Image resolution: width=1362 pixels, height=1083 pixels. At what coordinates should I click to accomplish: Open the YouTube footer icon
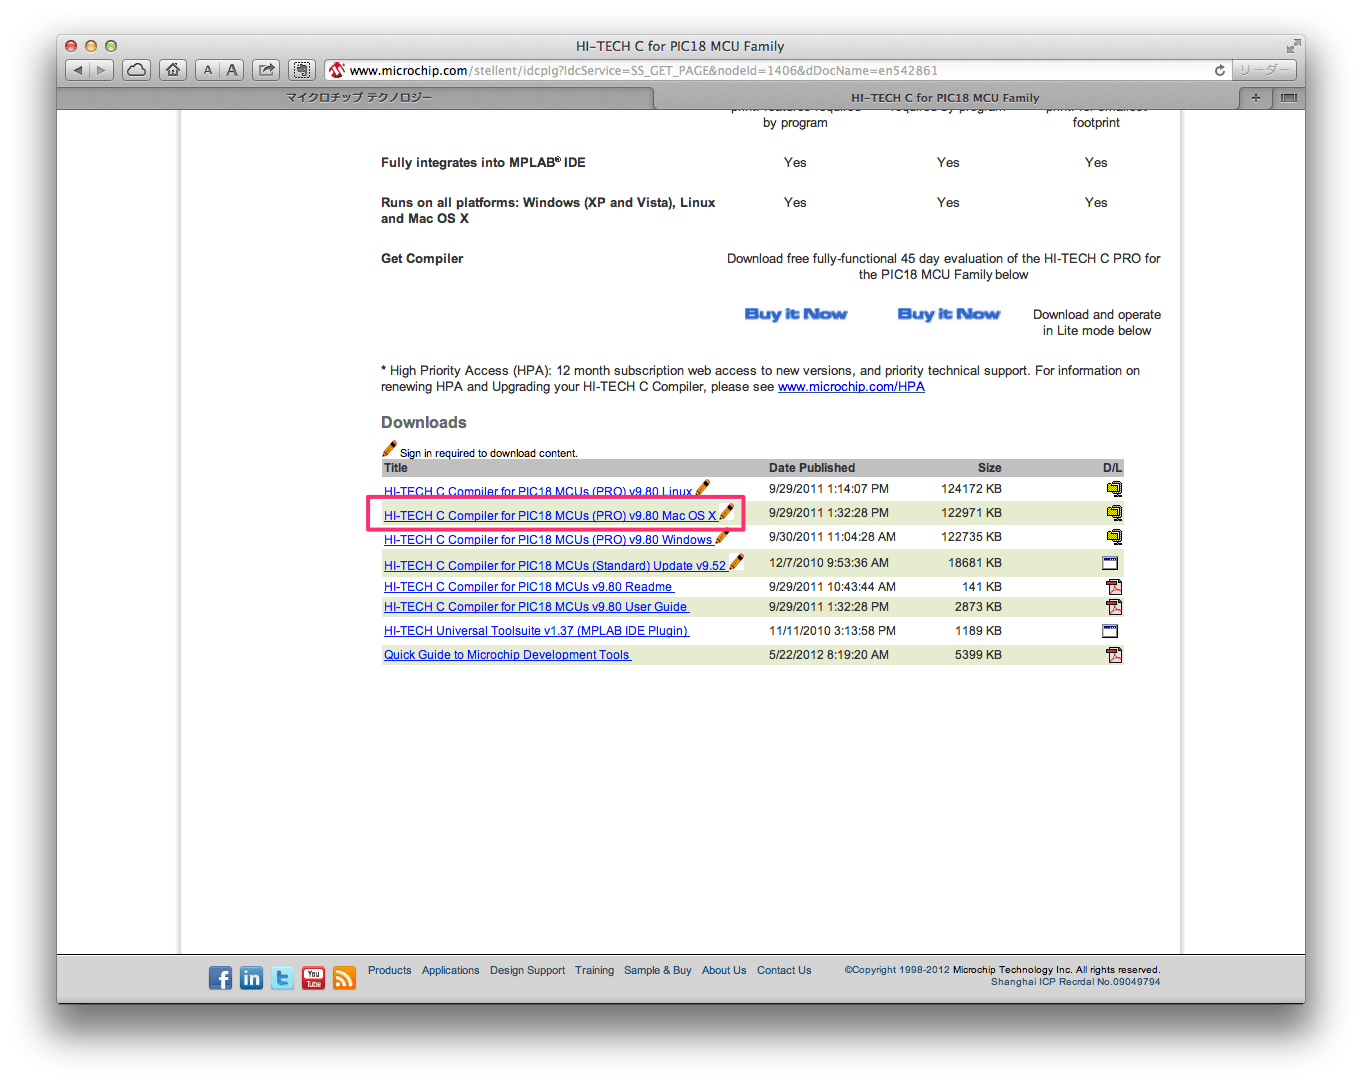(x=314, y=978)
